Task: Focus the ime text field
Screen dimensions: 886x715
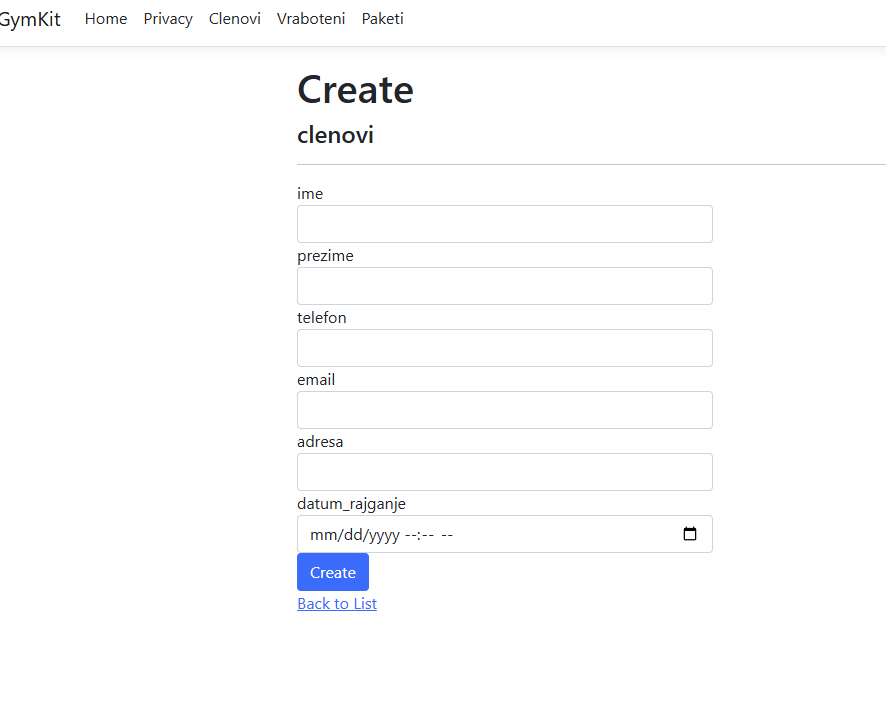Action: (x=505, y=224)
